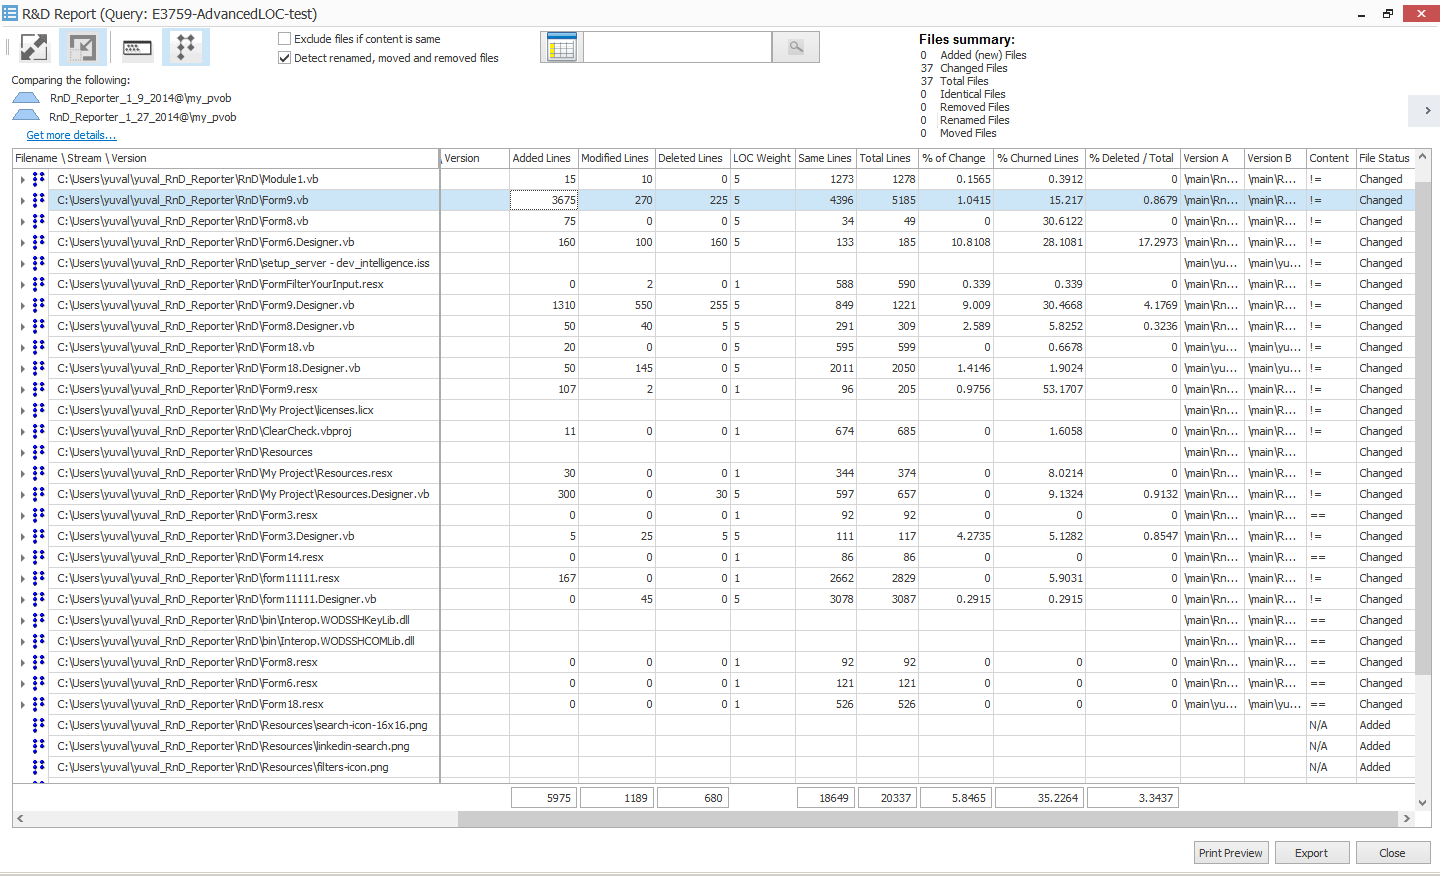This screenshot has height=876, width=1440.
Task: Click the blue stream icon next to RnD_Reporter_1_9_2014
Action: (27, 98)
